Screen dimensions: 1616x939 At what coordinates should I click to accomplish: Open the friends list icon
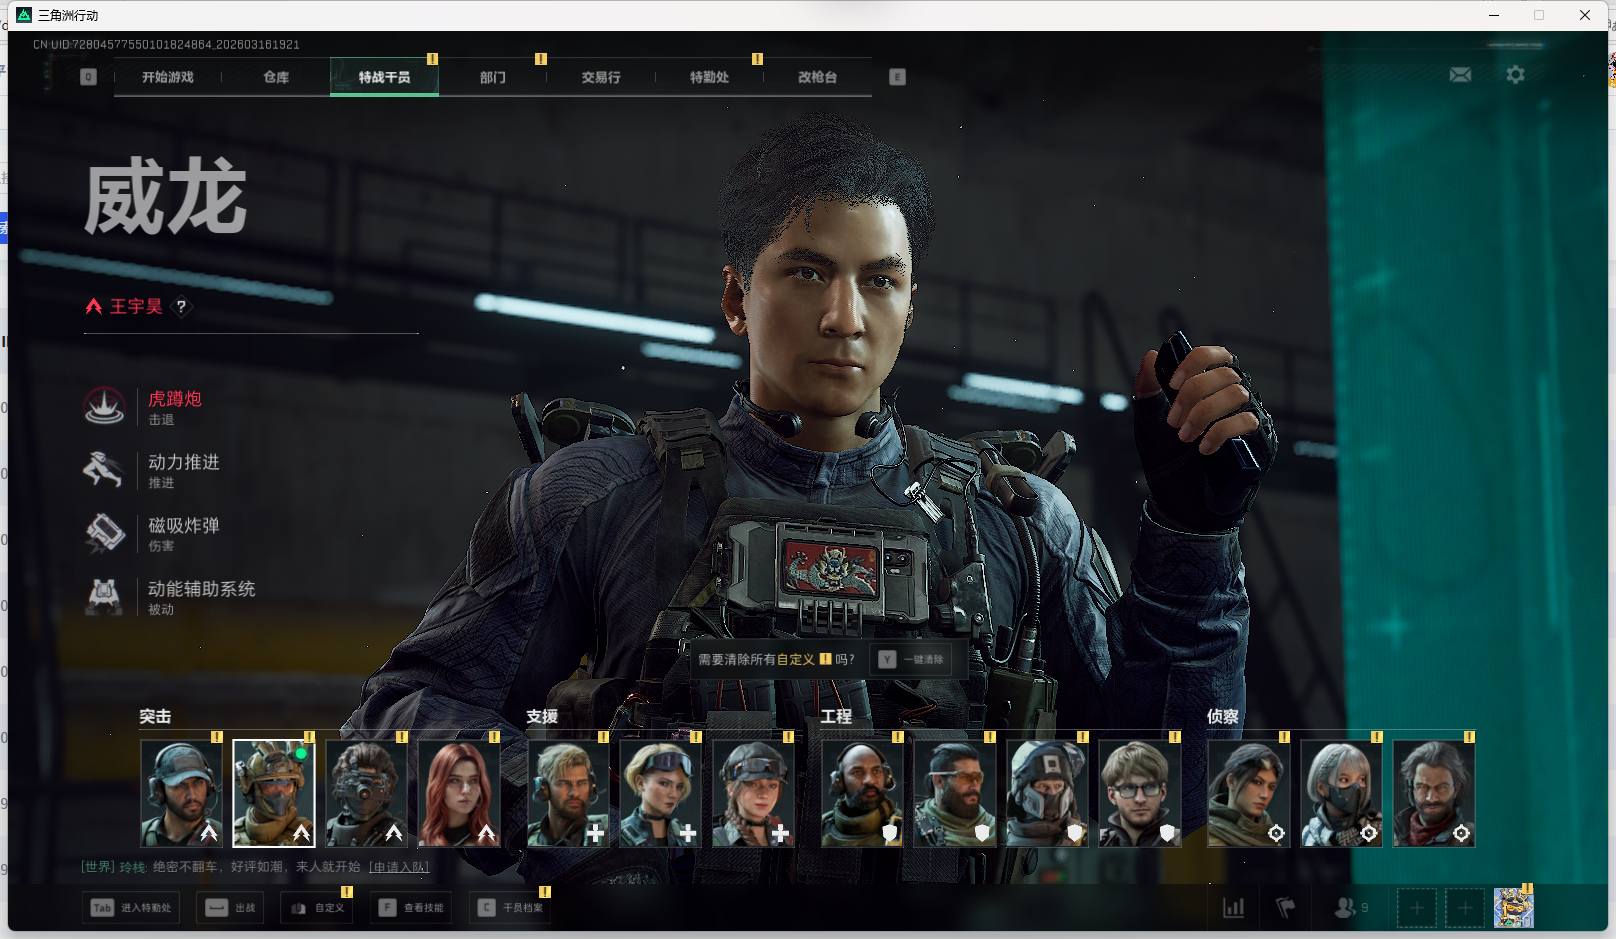coord(1346,908)
